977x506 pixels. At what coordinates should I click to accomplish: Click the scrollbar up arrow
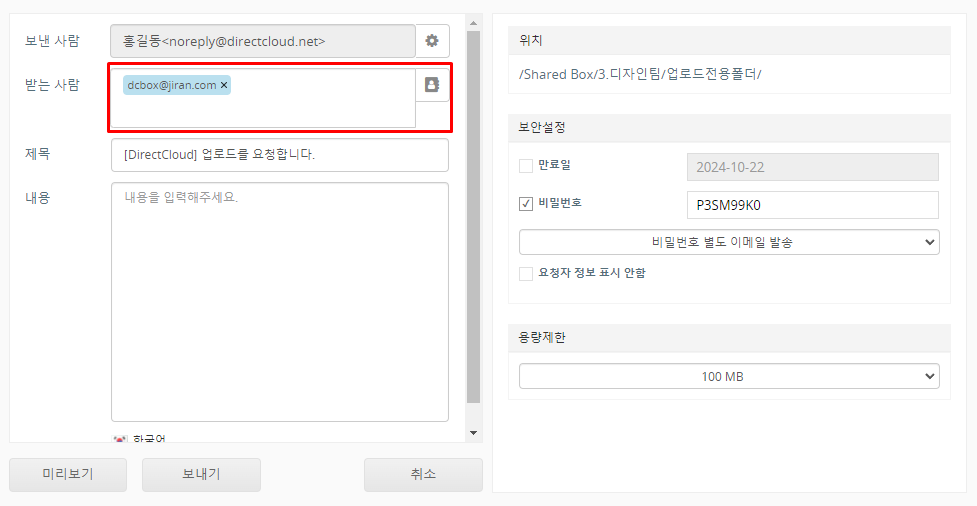(474, 21)
